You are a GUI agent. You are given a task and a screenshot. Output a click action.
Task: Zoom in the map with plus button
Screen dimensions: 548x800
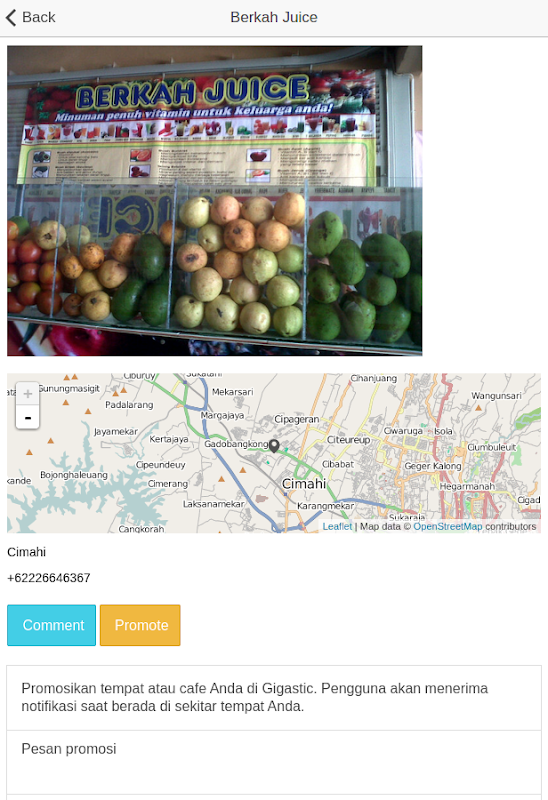tap(28, 393)
